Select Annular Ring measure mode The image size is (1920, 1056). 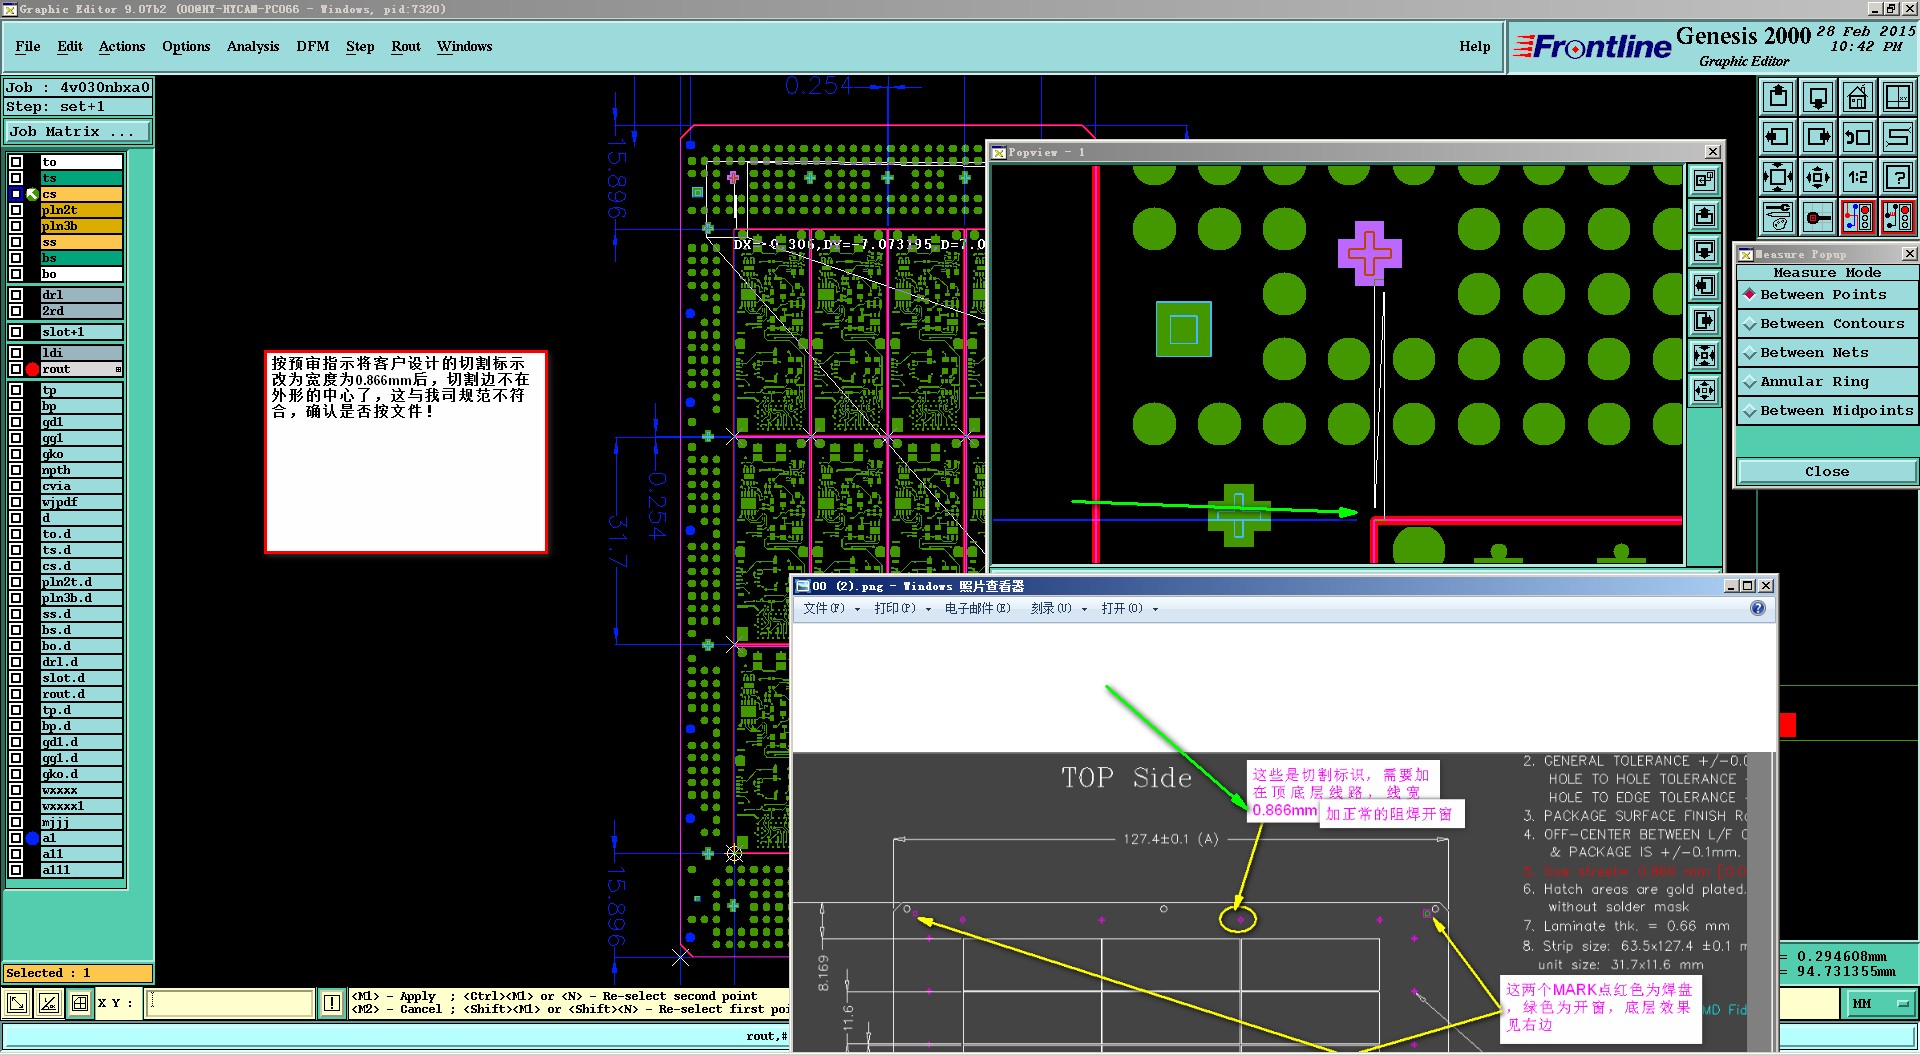click(1828, 382)
